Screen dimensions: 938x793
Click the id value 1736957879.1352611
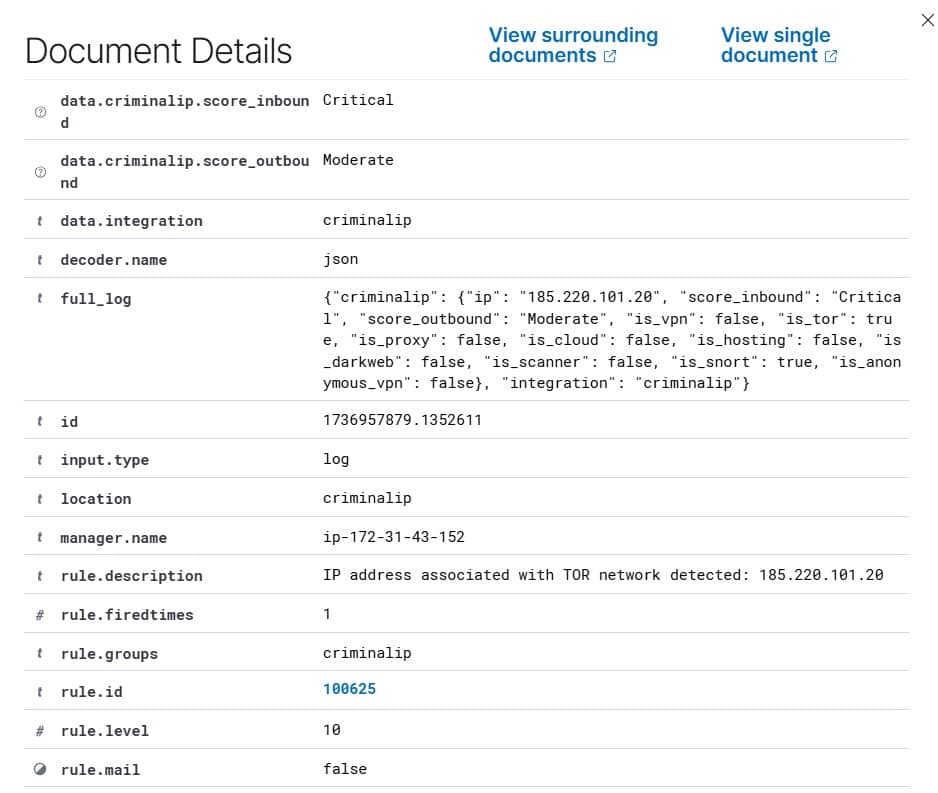point(402,420)
